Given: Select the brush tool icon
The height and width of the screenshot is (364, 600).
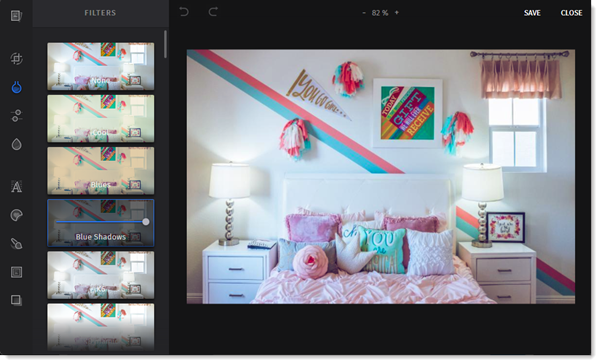Looking at the screenshot, I should (x=16, y=244).
